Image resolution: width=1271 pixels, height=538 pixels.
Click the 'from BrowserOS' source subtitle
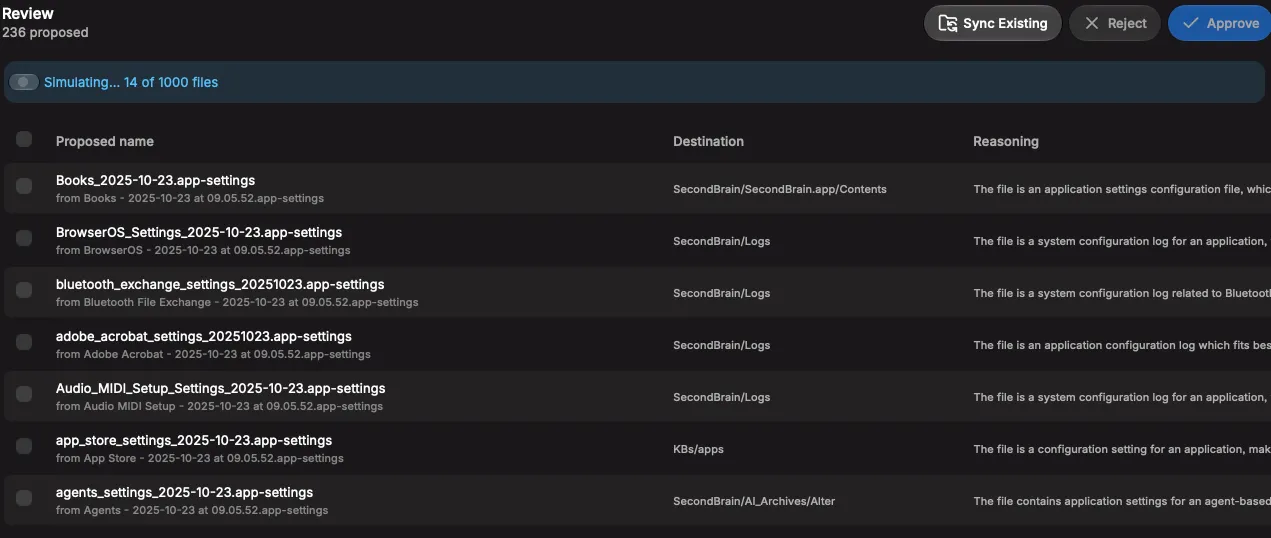203,250
